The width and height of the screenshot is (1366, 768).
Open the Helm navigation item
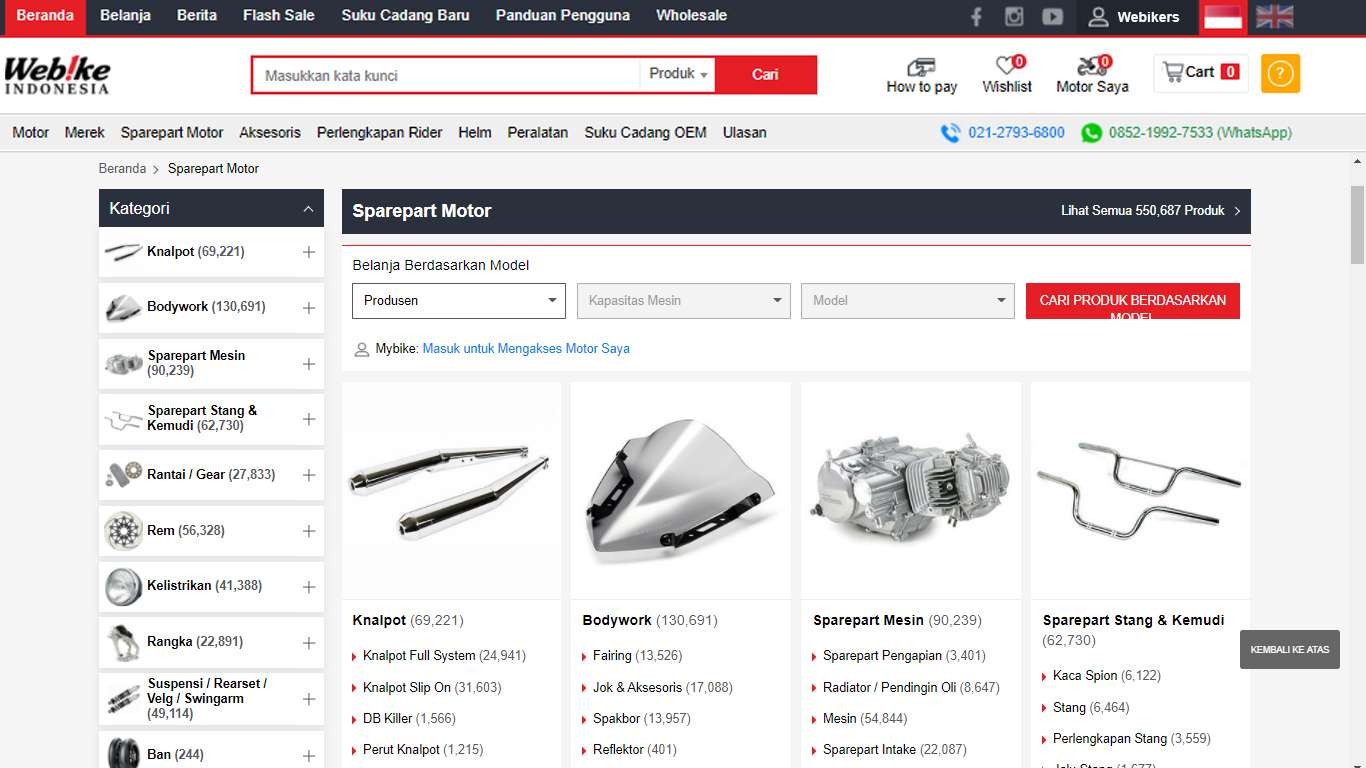coord(475,132)
